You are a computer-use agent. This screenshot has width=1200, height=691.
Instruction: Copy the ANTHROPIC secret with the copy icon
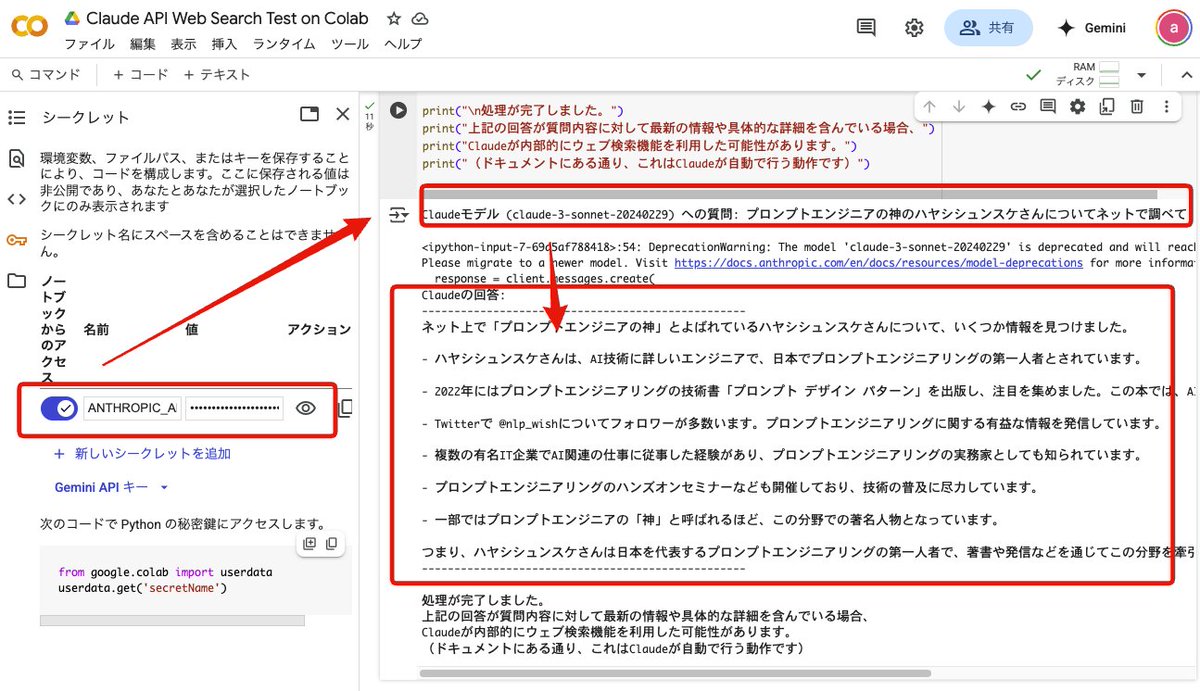[346, 408]
